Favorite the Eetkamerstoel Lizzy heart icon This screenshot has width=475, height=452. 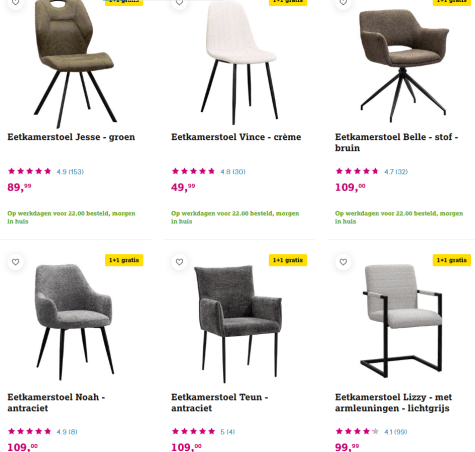pyautogui.click(x=343, y=262)
